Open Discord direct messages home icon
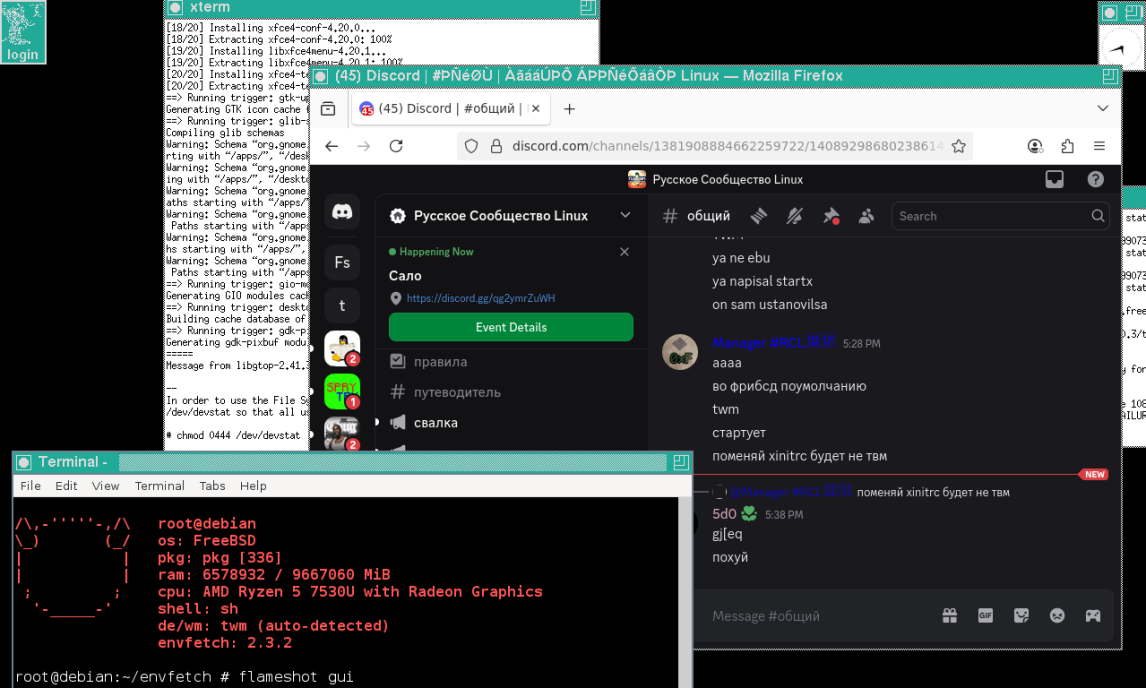The width and height of the screenshot is (1146, 688). click(342, 213)
